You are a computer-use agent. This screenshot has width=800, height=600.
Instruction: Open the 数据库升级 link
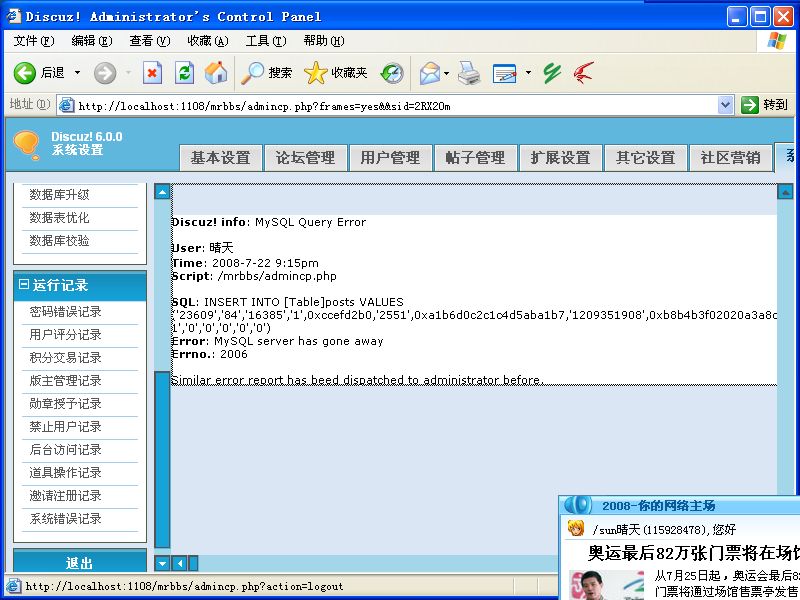[x=59, y=194]
